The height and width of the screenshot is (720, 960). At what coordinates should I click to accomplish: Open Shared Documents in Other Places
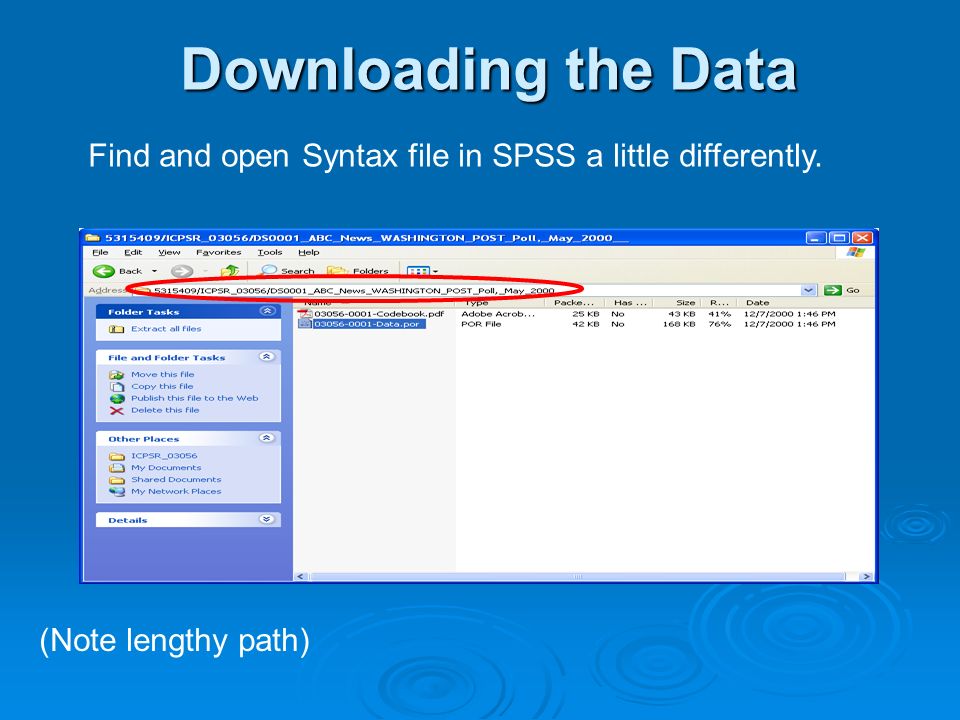tap(176, 479)
